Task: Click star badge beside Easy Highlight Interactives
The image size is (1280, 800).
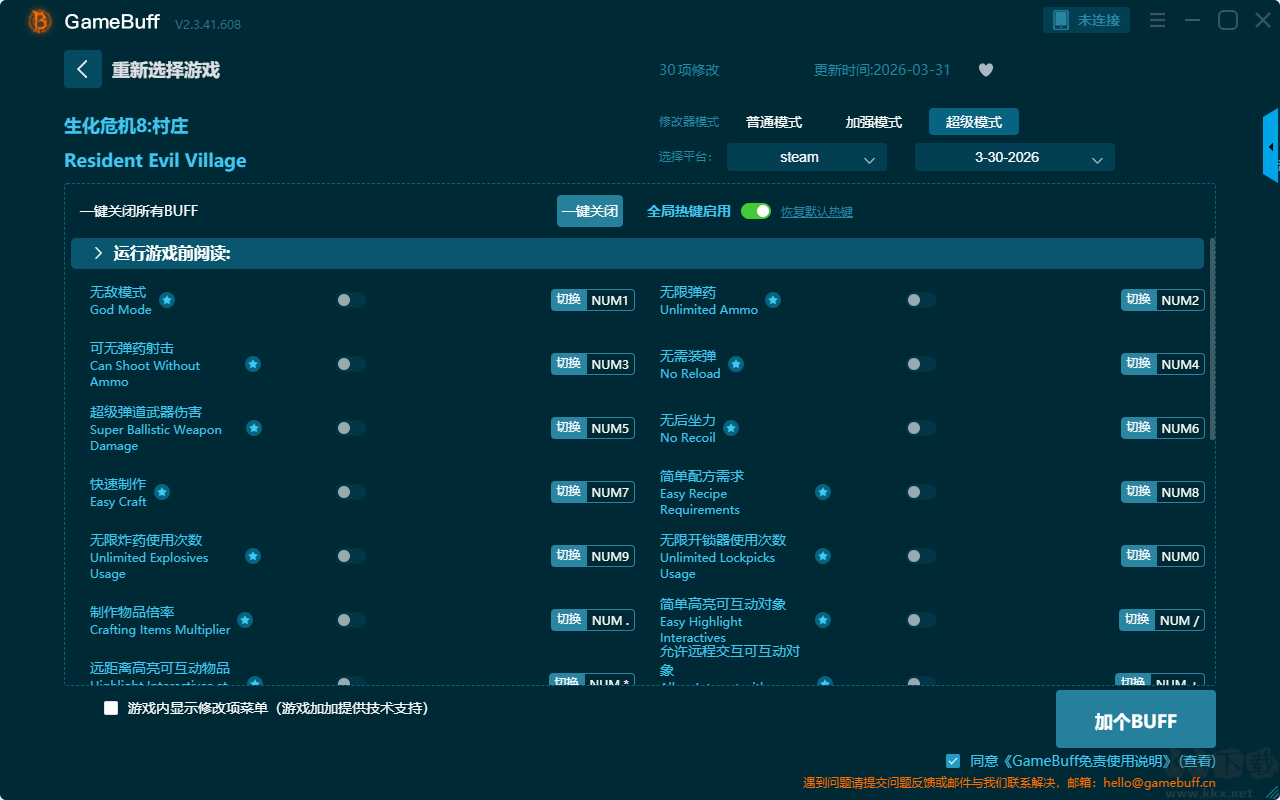Action: click(x=823, y=620)
